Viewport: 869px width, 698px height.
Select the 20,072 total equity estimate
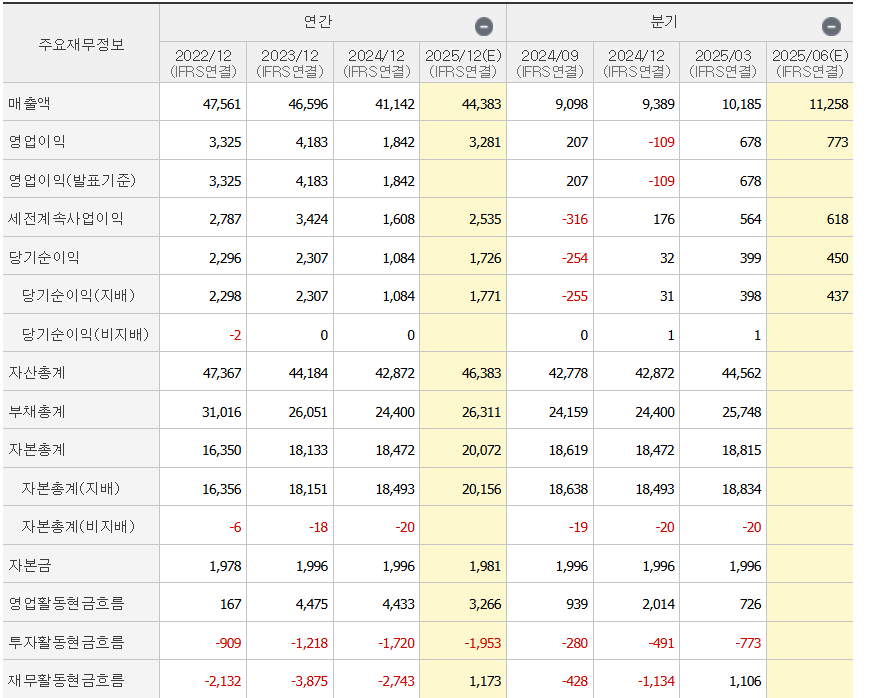pos(482,451)
